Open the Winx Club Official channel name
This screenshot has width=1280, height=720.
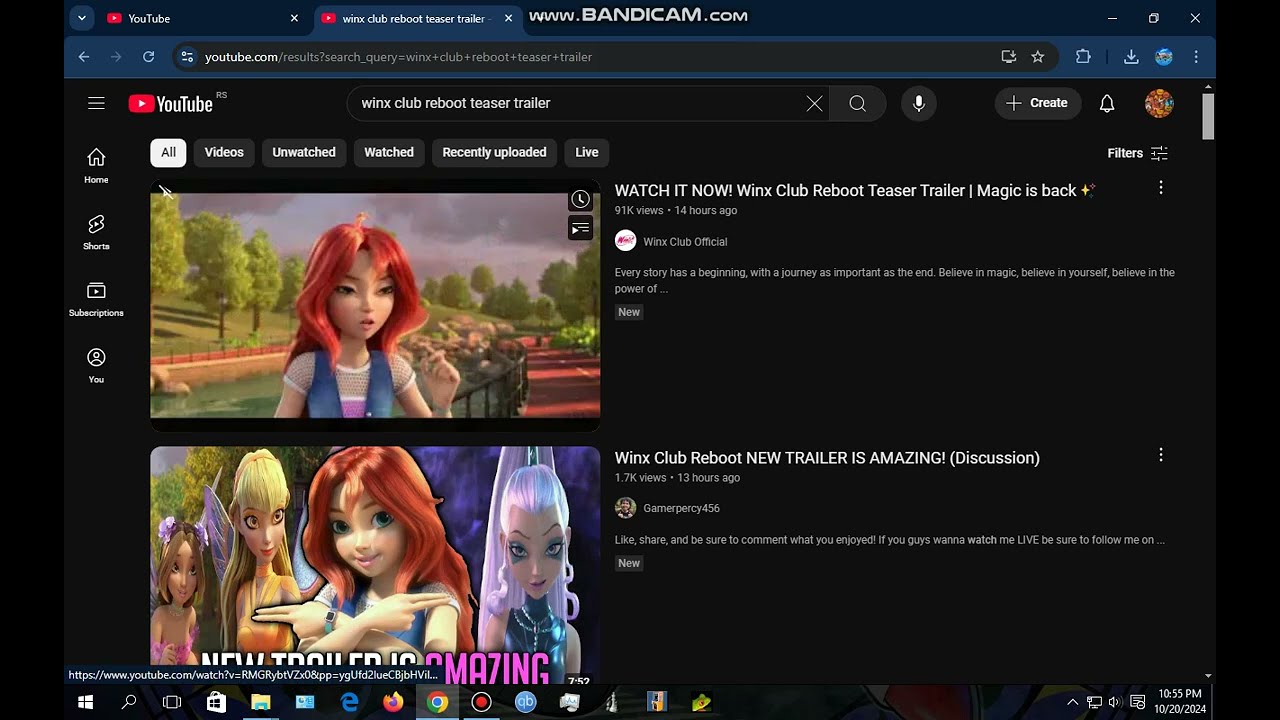(x=685, y=242)
